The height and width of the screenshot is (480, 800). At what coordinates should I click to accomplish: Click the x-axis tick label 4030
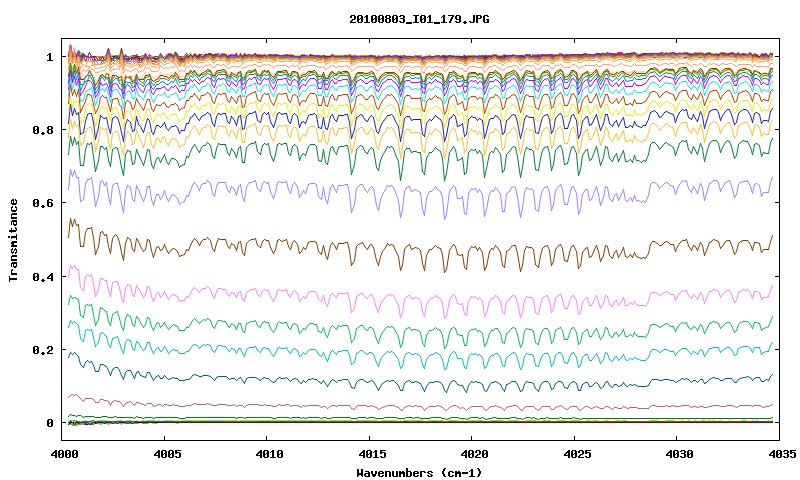681,453
